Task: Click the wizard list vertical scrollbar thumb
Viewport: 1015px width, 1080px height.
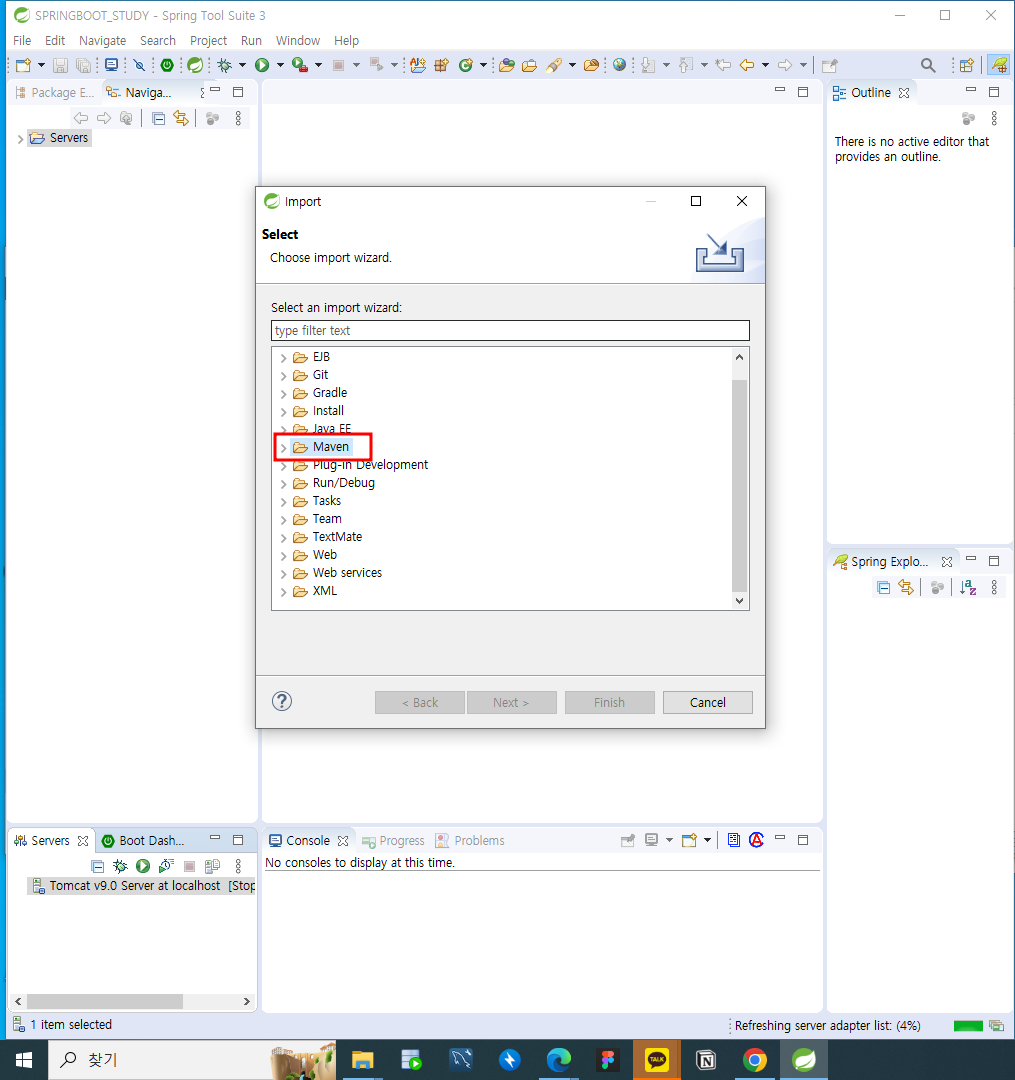Action: (739, 486)
